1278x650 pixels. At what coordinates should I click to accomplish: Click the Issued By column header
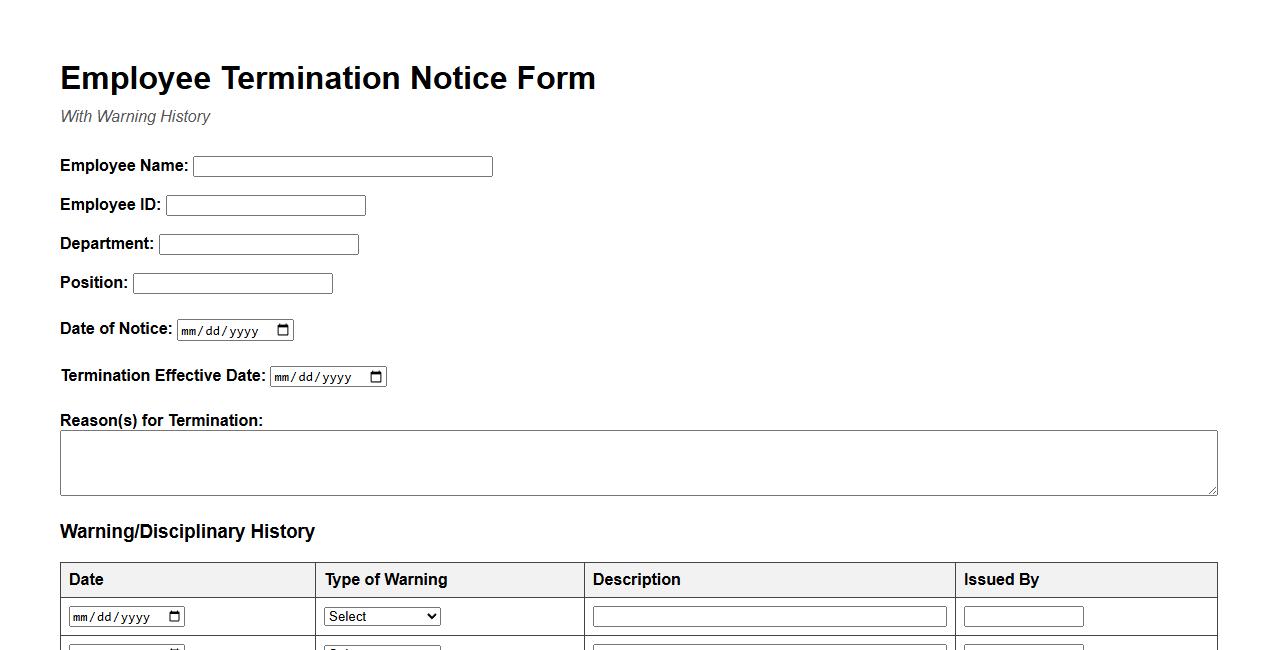point(1001,579)
